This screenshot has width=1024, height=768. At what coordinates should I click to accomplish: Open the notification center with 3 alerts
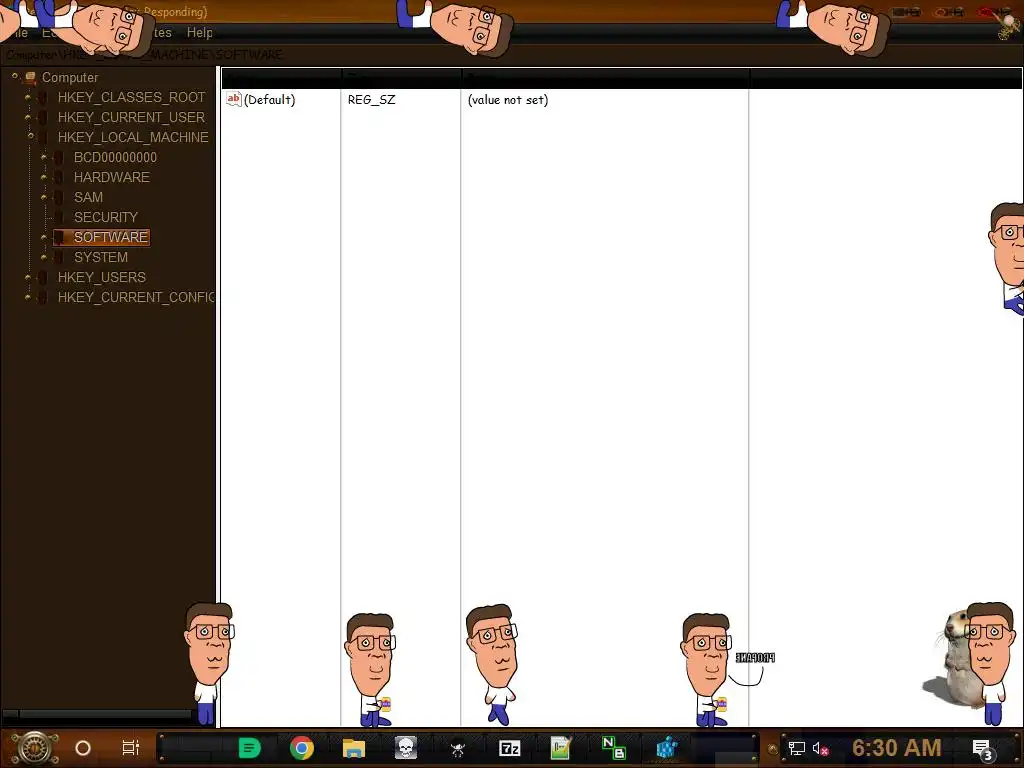983,750
